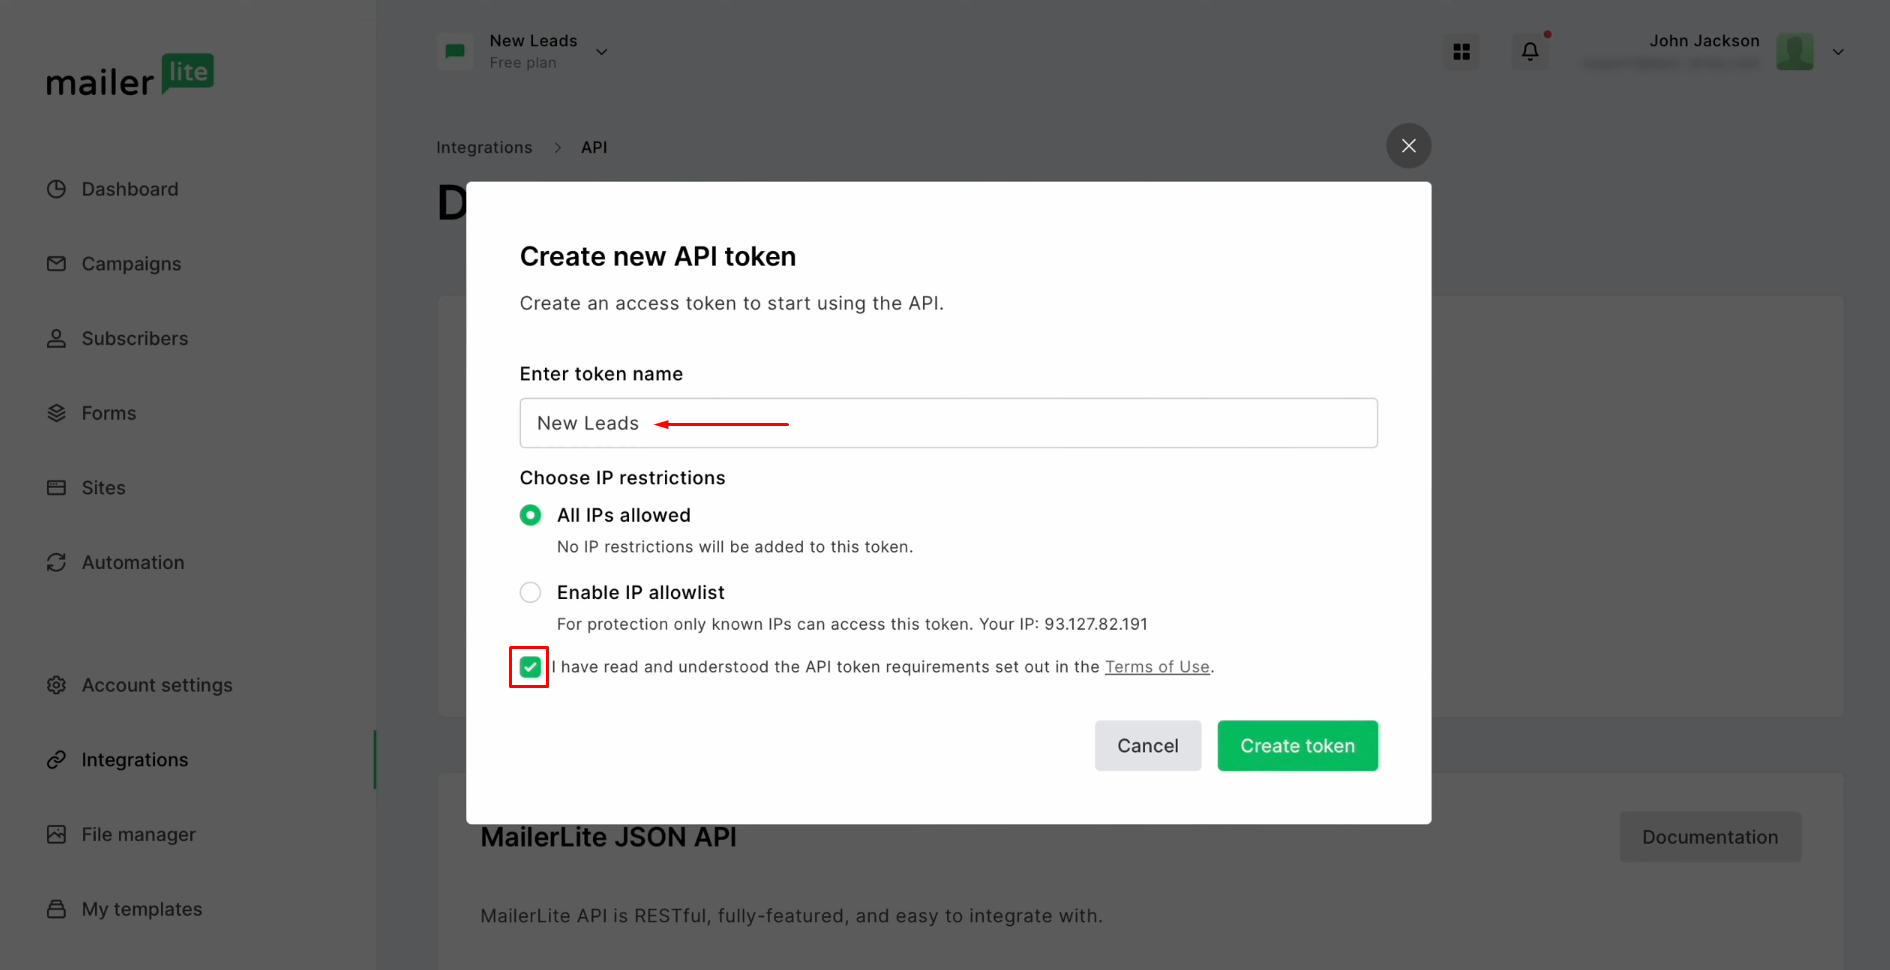
Task: Select the Enable IP allowlist option
Action: pyautogui.click(x=531, y=593)
